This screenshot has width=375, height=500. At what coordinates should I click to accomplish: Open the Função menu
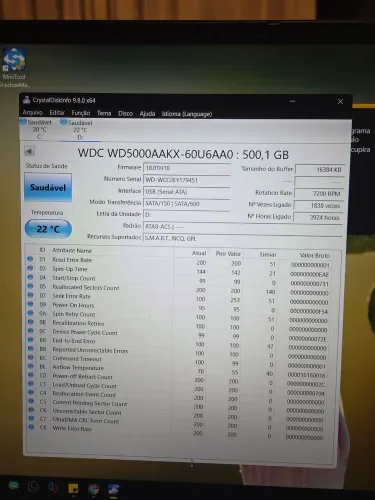(x=81, y=113)
